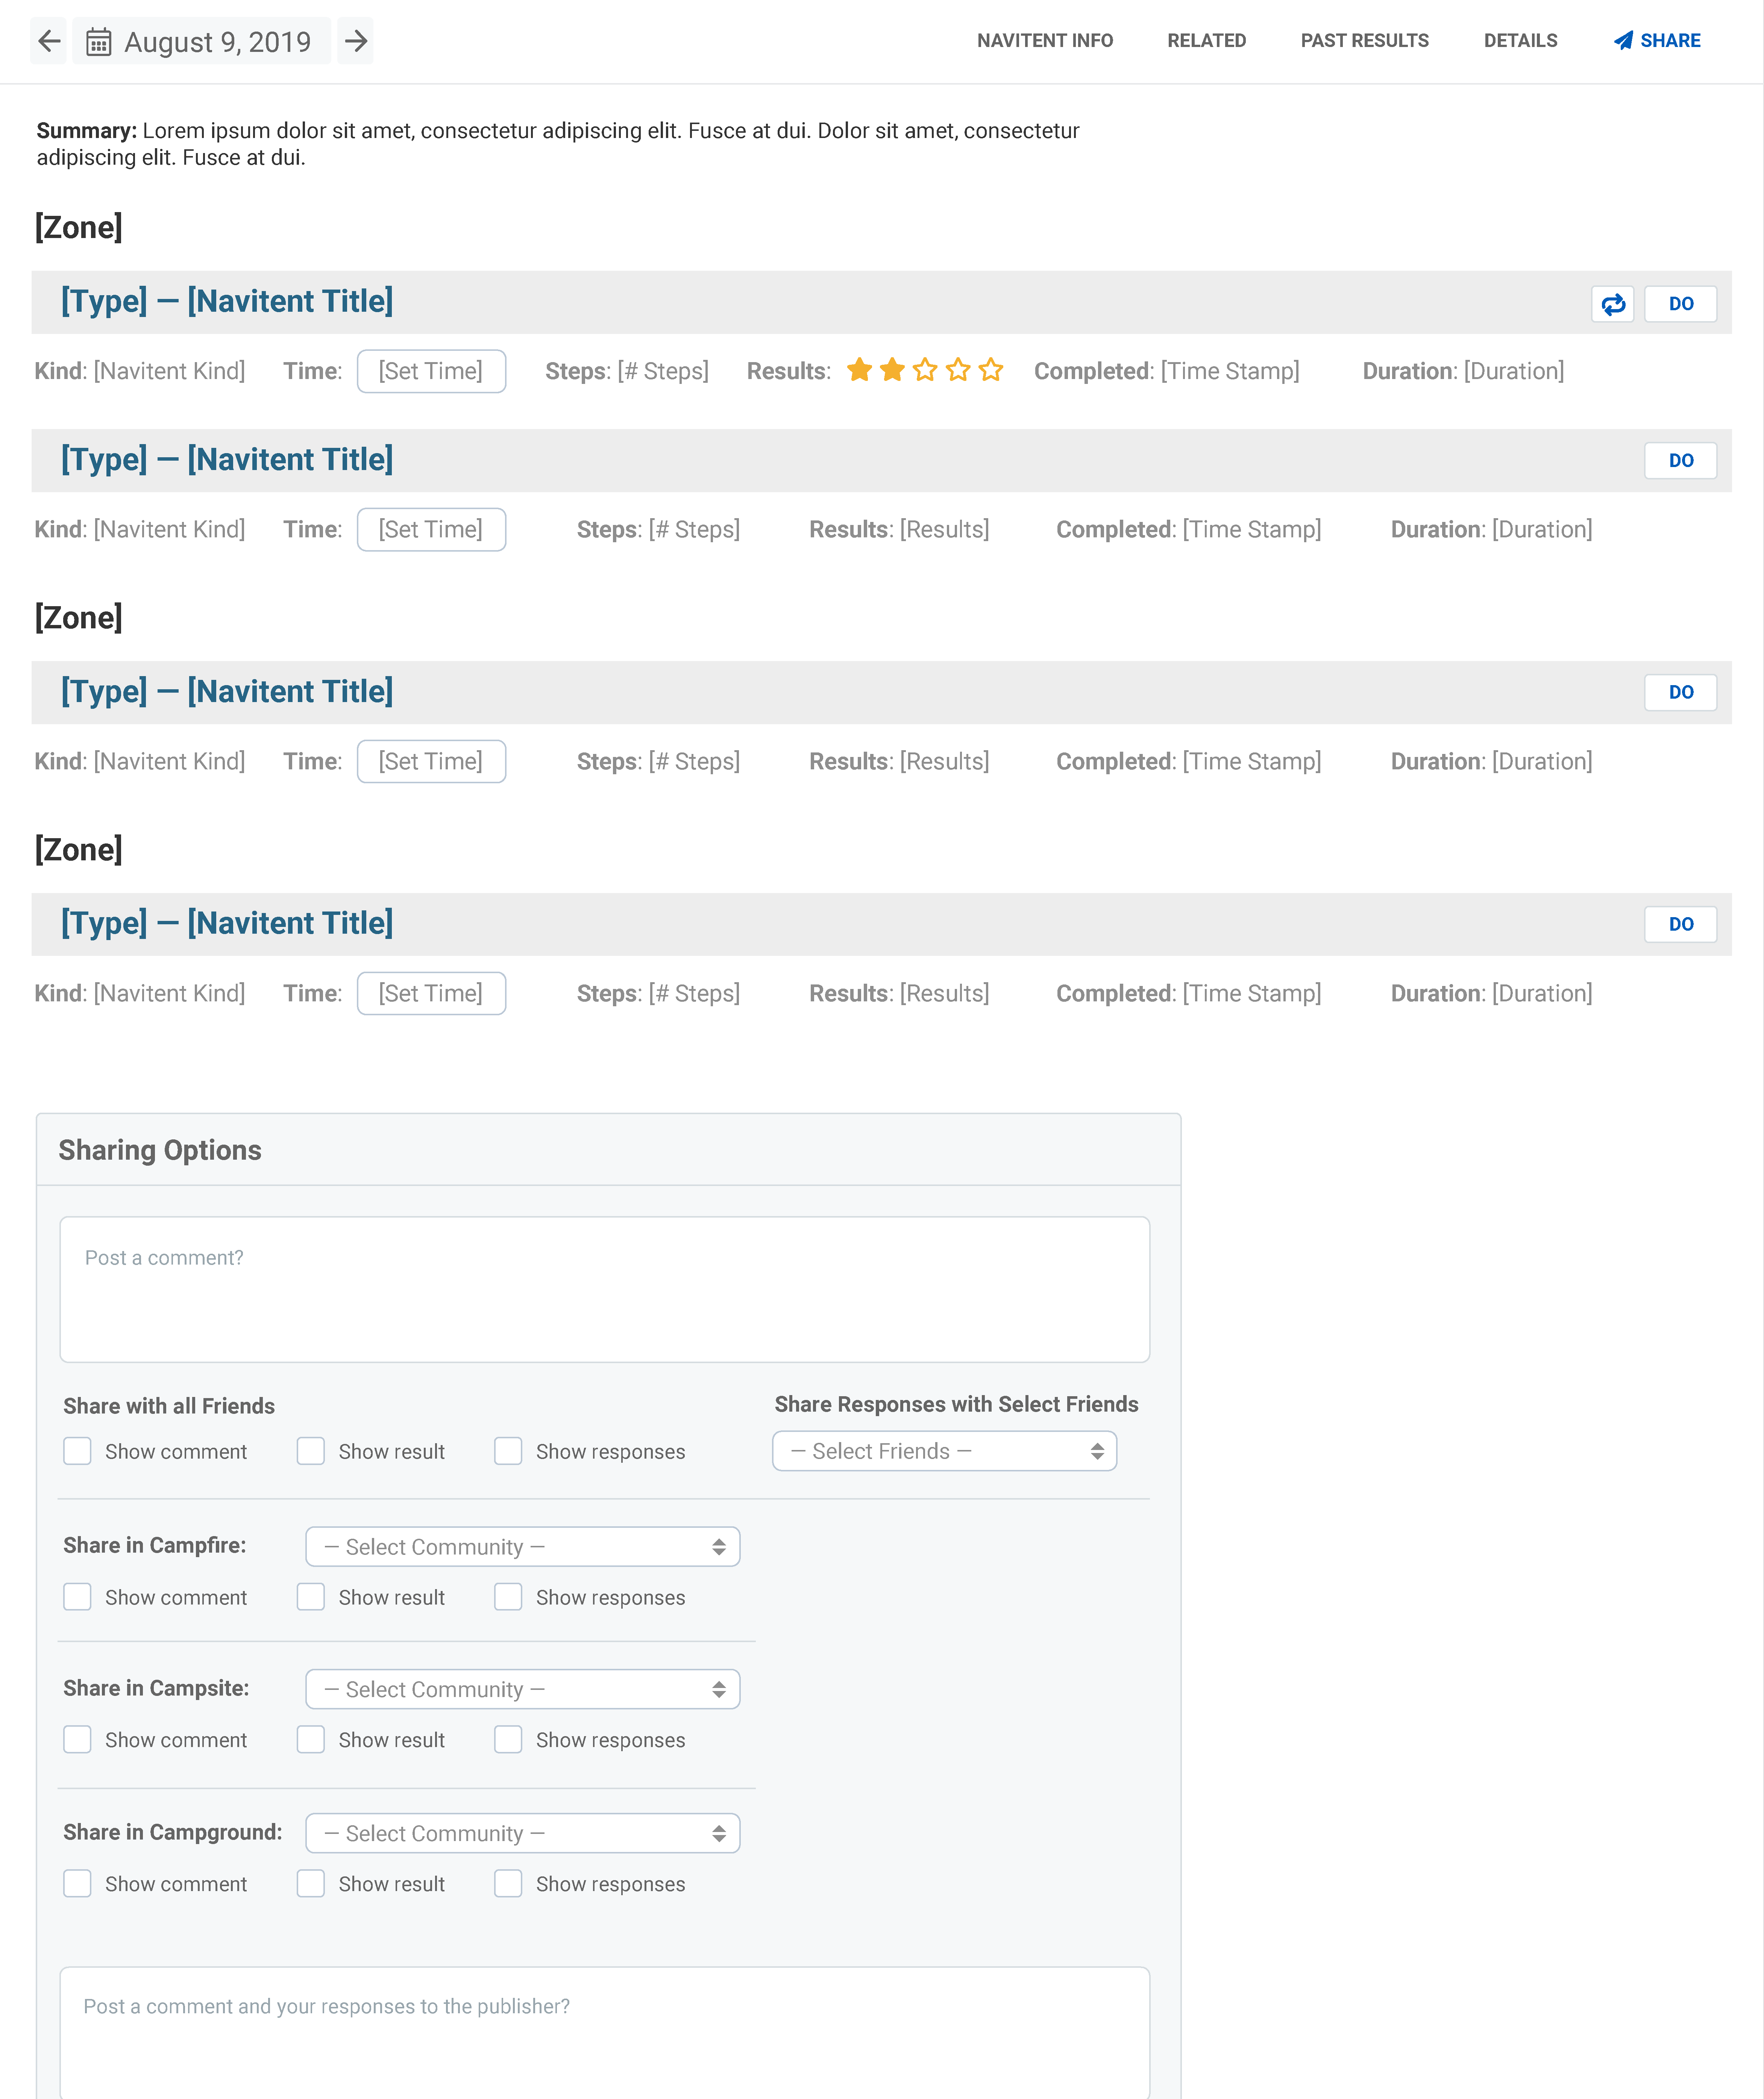Screen dimensions: 1764x2099
Task: Click Set Time in fourth navitent
Action: click(431, 993)
